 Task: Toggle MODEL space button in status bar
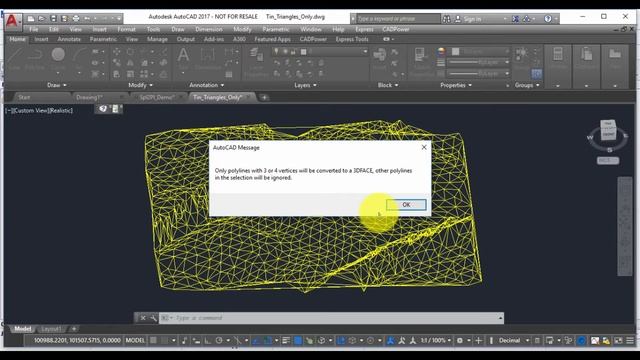[x=135, y=340]
